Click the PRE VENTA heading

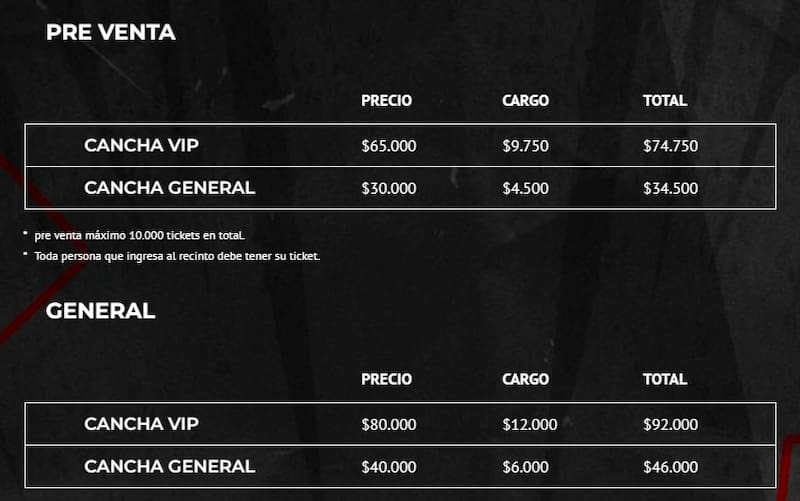110,33
